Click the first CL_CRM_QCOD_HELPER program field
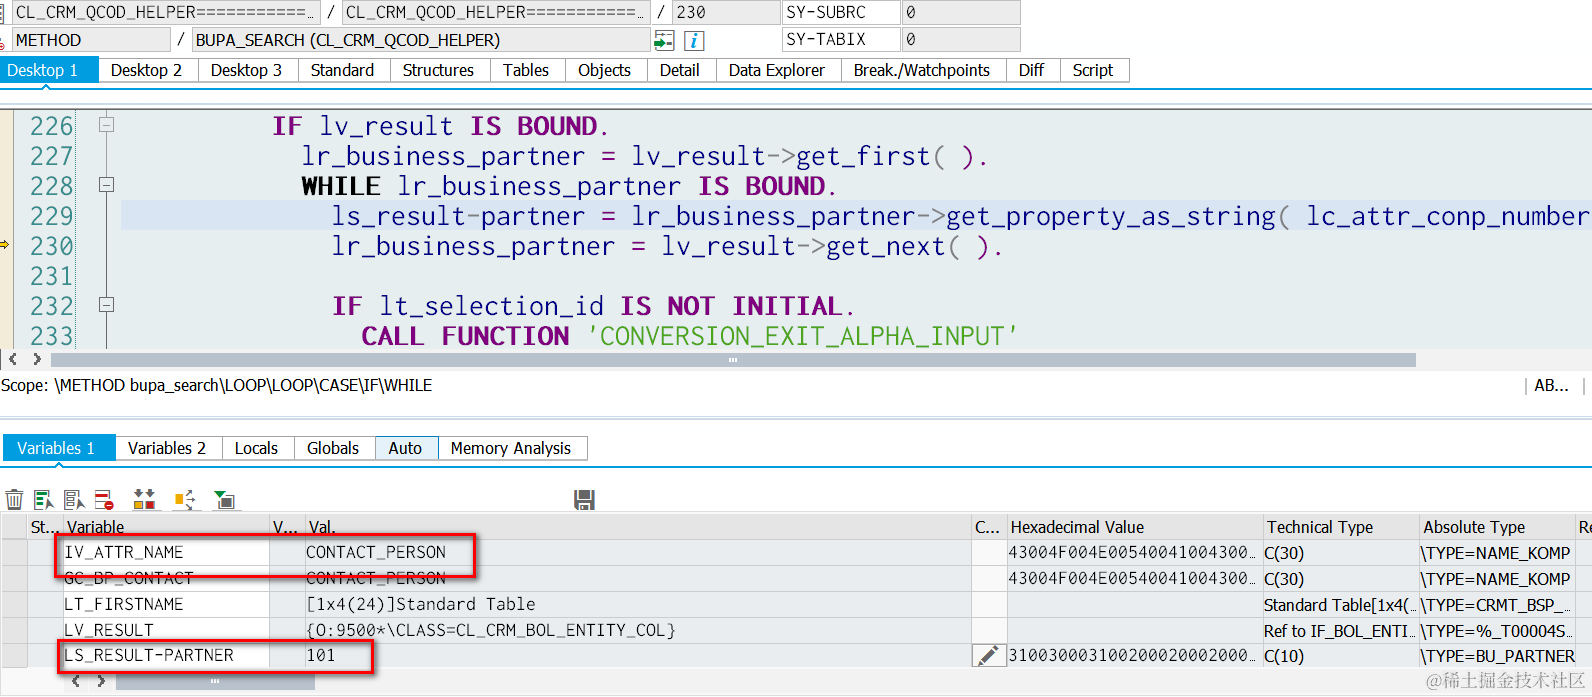Viewport: 1592px width, 697px height. [166, 12]
